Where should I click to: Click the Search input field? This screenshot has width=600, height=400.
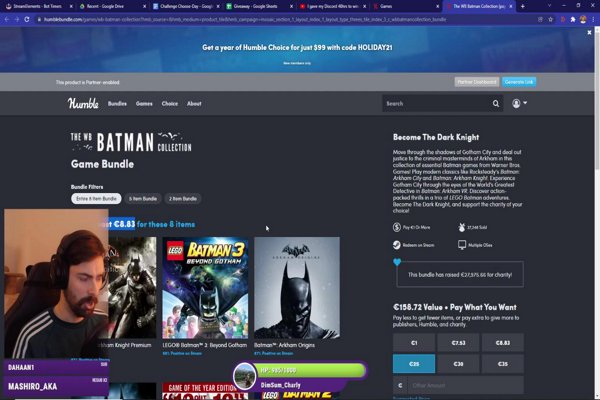click(436, 103)
